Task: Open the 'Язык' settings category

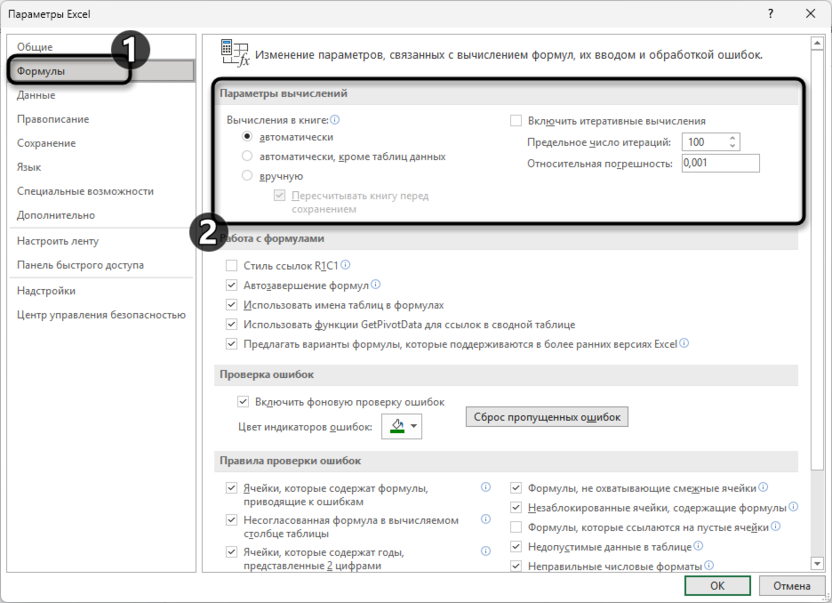Action: [x=101, y=167]
